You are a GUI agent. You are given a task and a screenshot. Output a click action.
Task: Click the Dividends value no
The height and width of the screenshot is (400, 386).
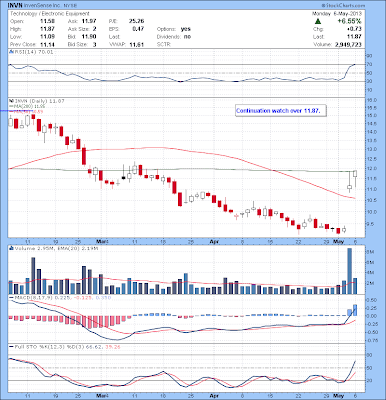click(x=187, y=36)
